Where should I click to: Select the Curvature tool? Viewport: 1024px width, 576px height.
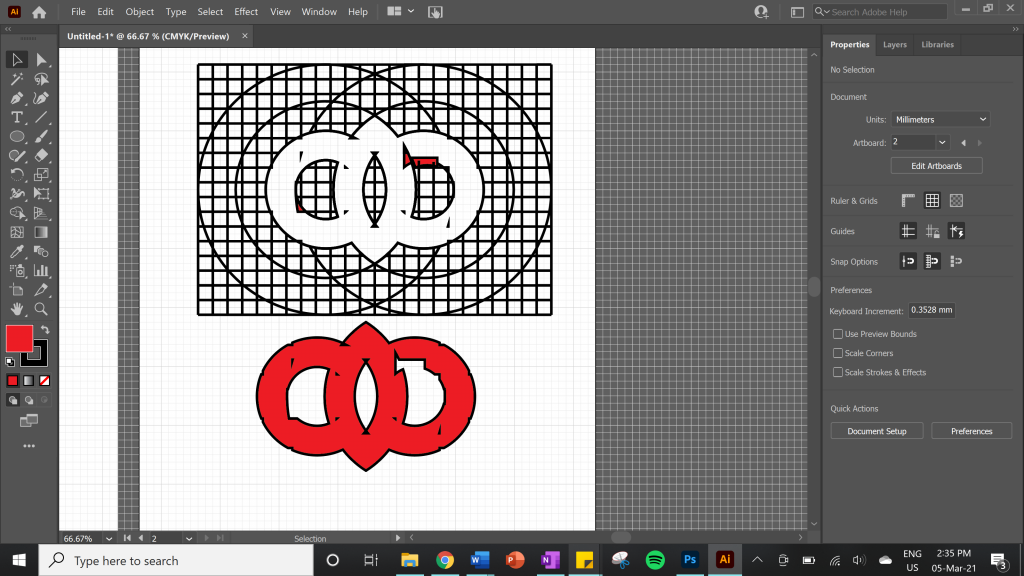tap(41, 99)
